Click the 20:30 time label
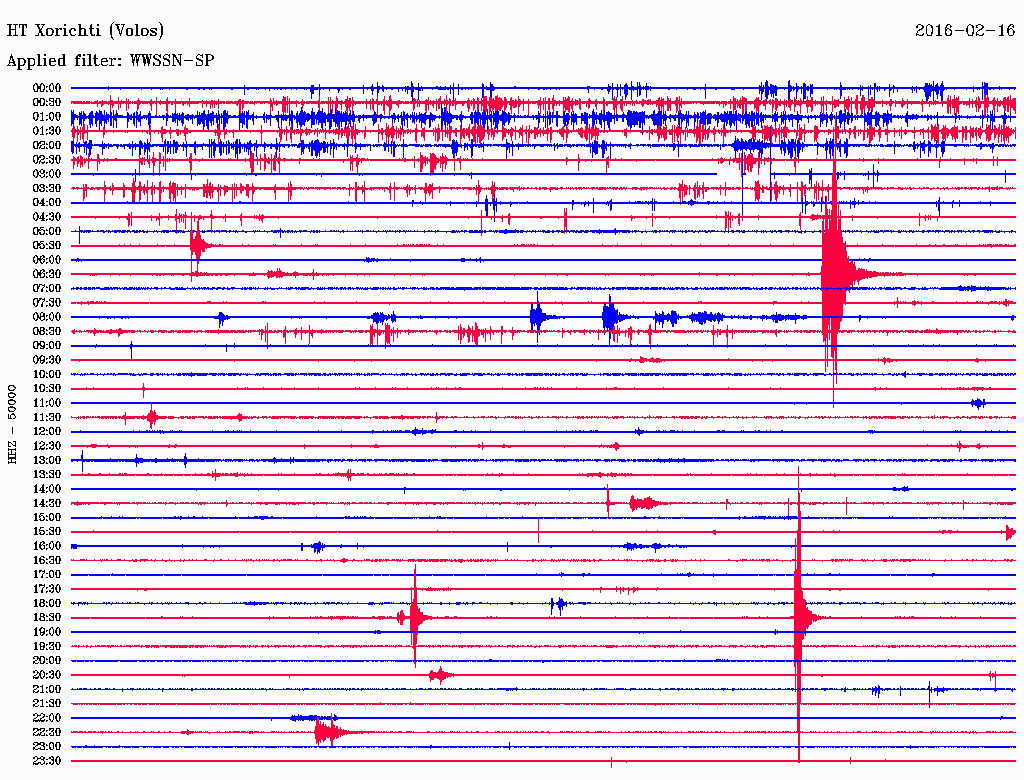 47,675
